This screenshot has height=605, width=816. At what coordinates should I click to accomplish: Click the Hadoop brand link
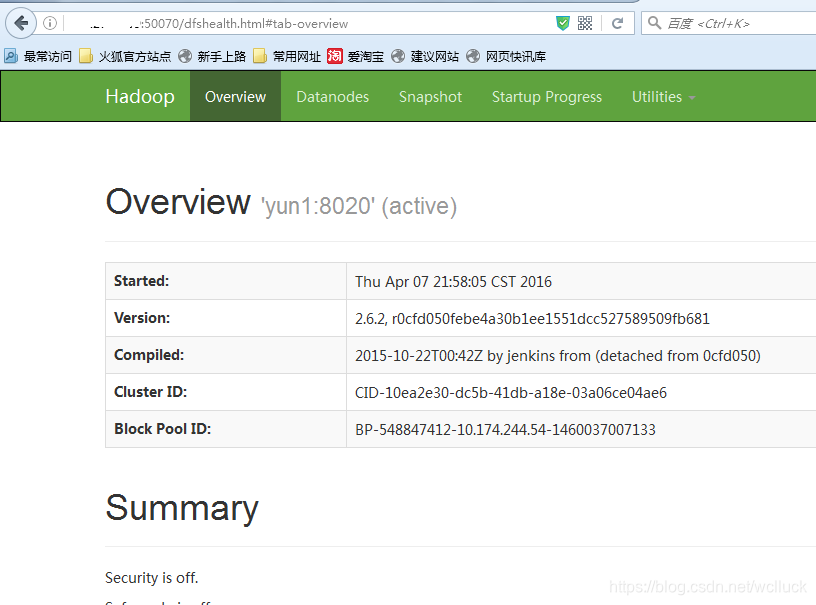point(140,97)
